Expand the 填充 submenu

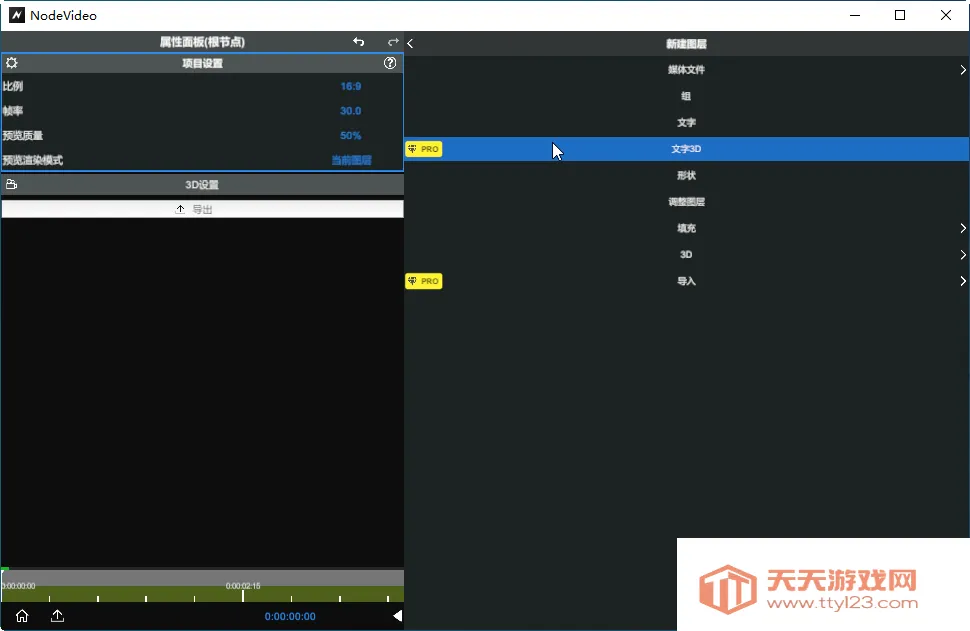click(963, 228)
